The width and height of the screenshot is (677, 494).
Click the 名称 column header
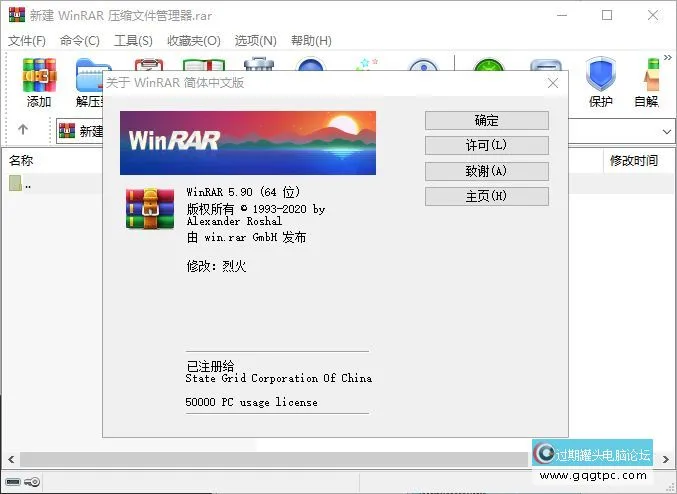(21, 161)
